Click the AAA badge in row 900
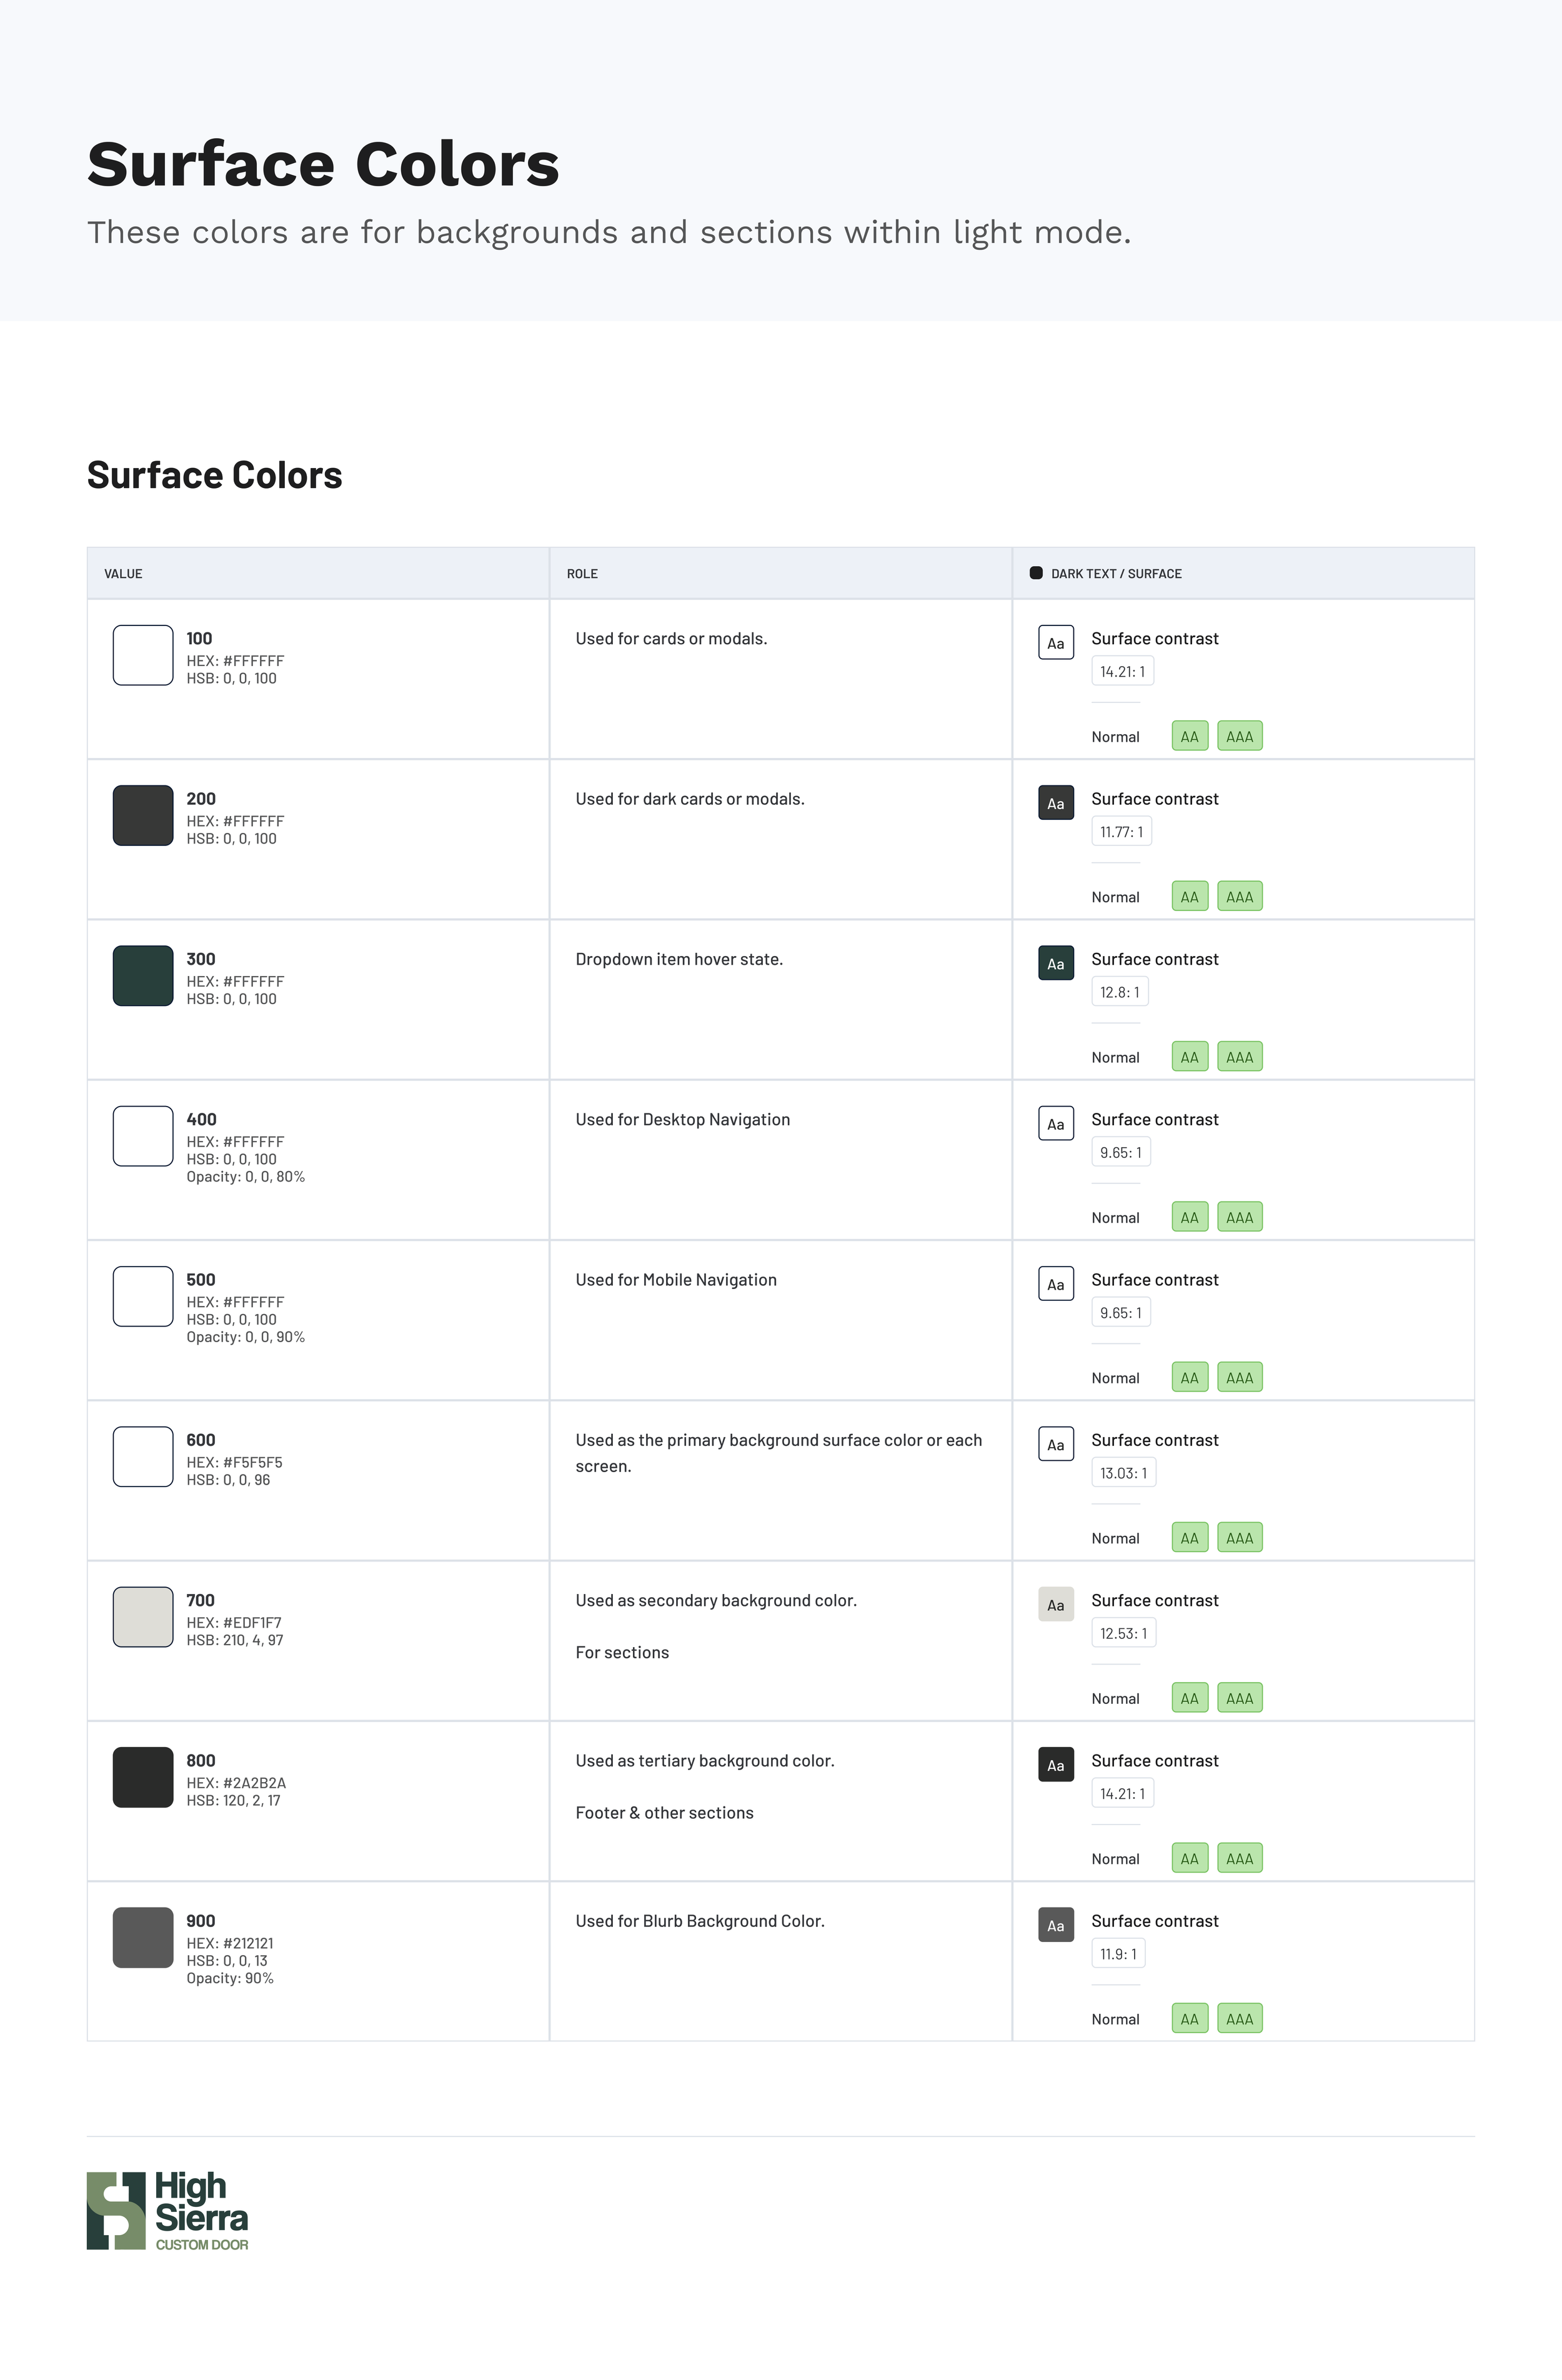Screen dimensions: 1562x2380 tap(1239, 2018)
